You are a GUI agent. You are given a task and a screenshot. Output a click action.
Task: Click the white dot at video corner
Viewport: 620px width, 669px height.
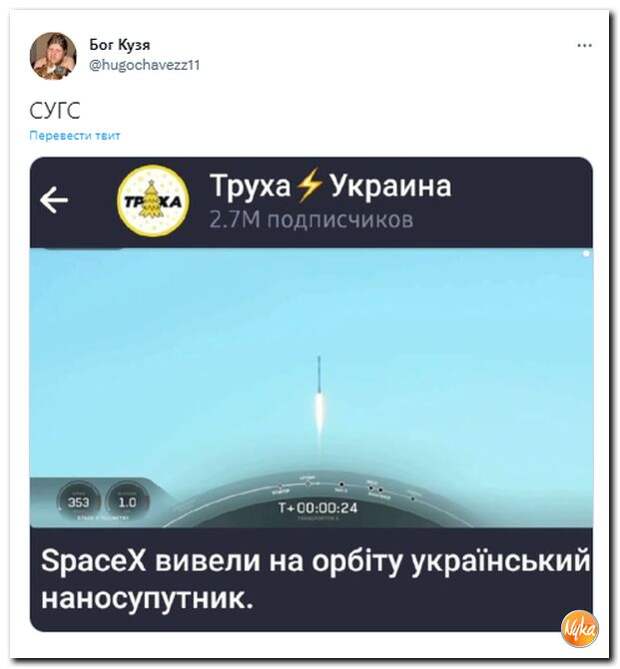pyautogui.click(x=586, y=254)
